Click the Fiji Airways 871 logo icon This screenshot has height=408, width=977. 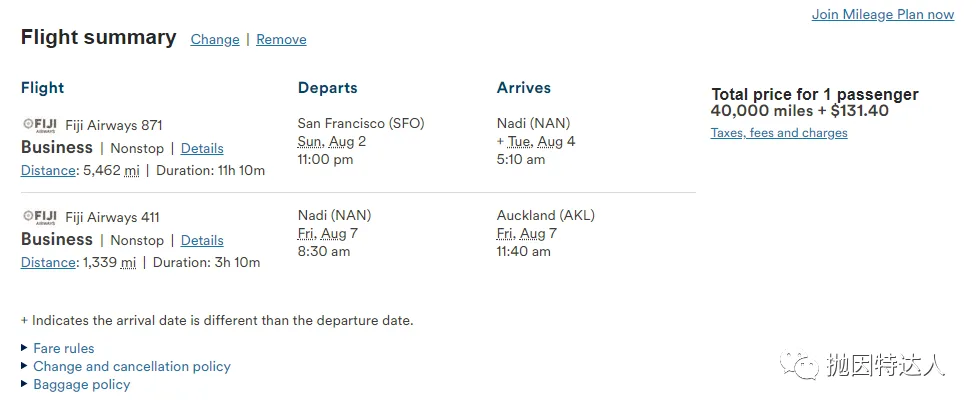40,125
